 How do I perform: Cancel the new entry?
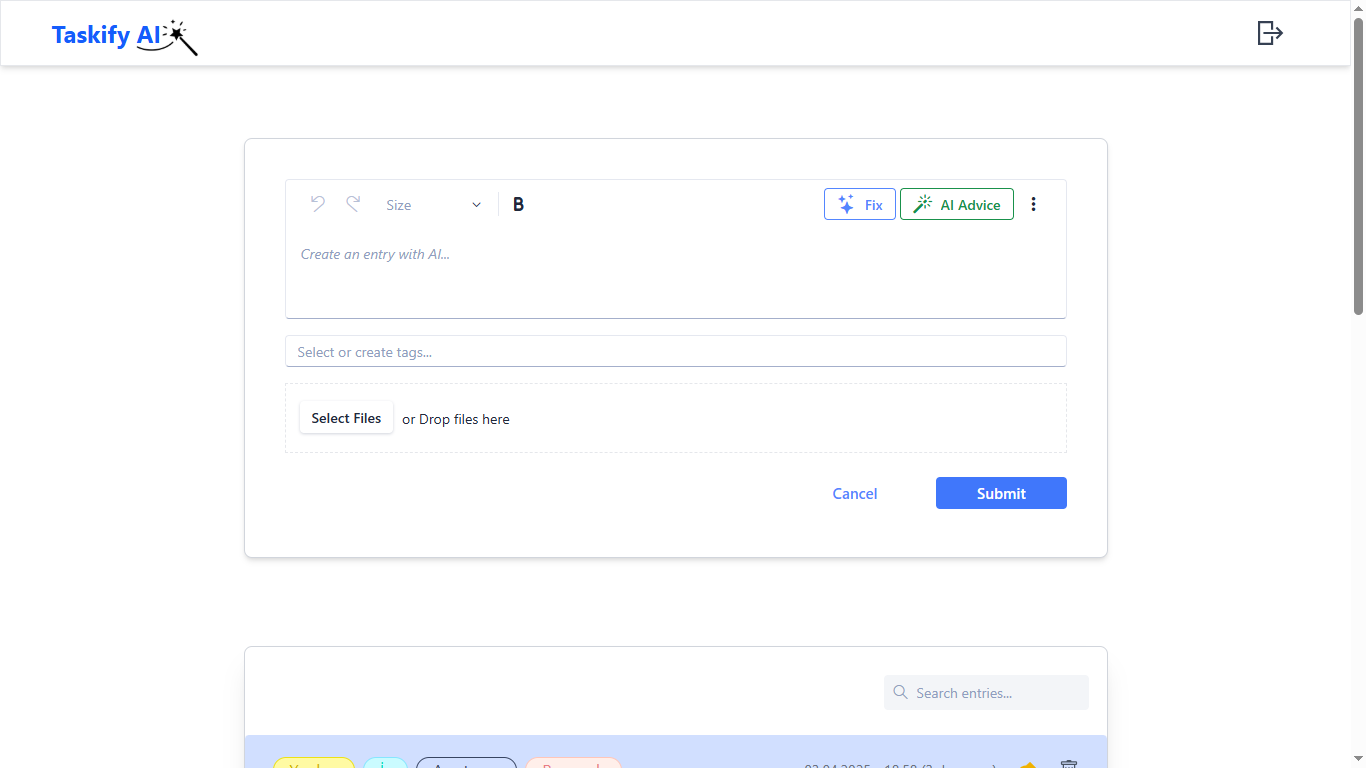854,493
